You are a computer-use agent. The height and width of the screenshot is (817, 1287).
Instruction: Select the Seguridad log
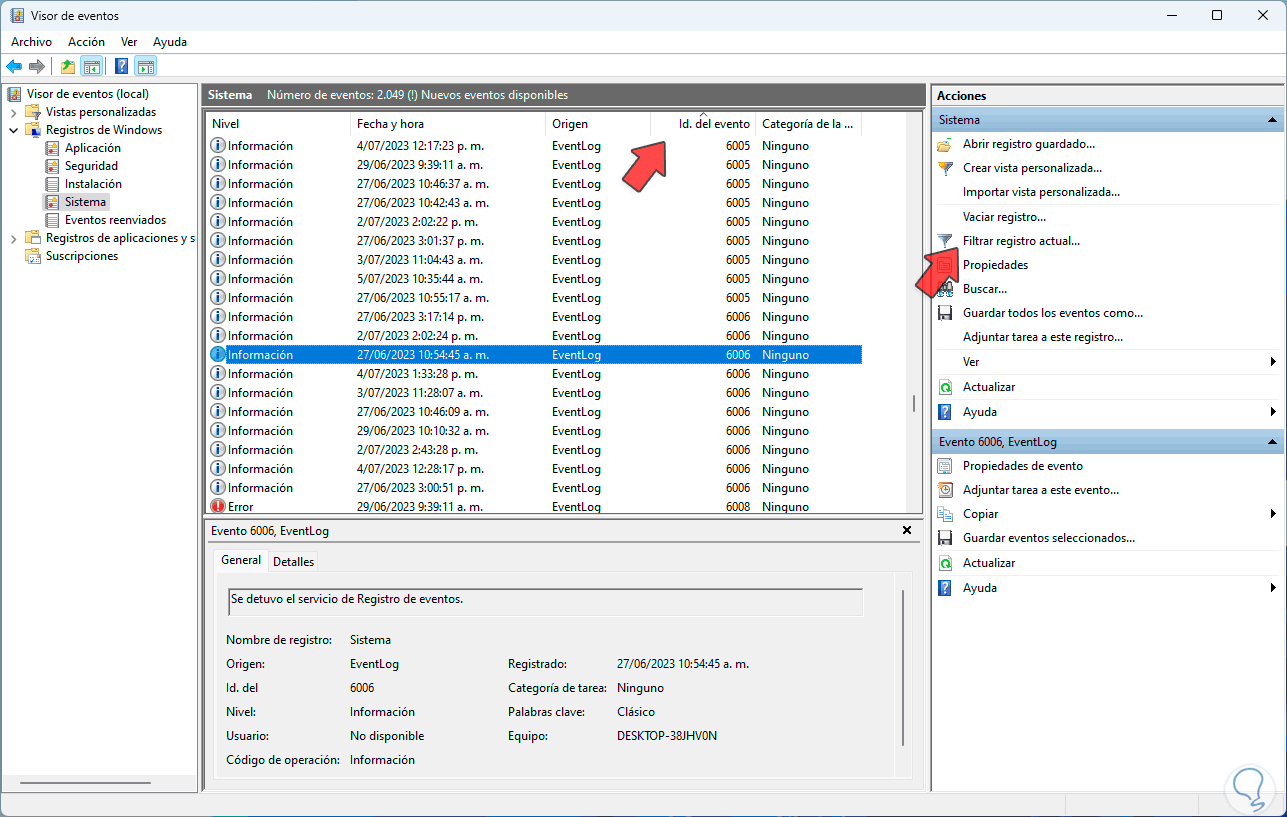point(91,166)
